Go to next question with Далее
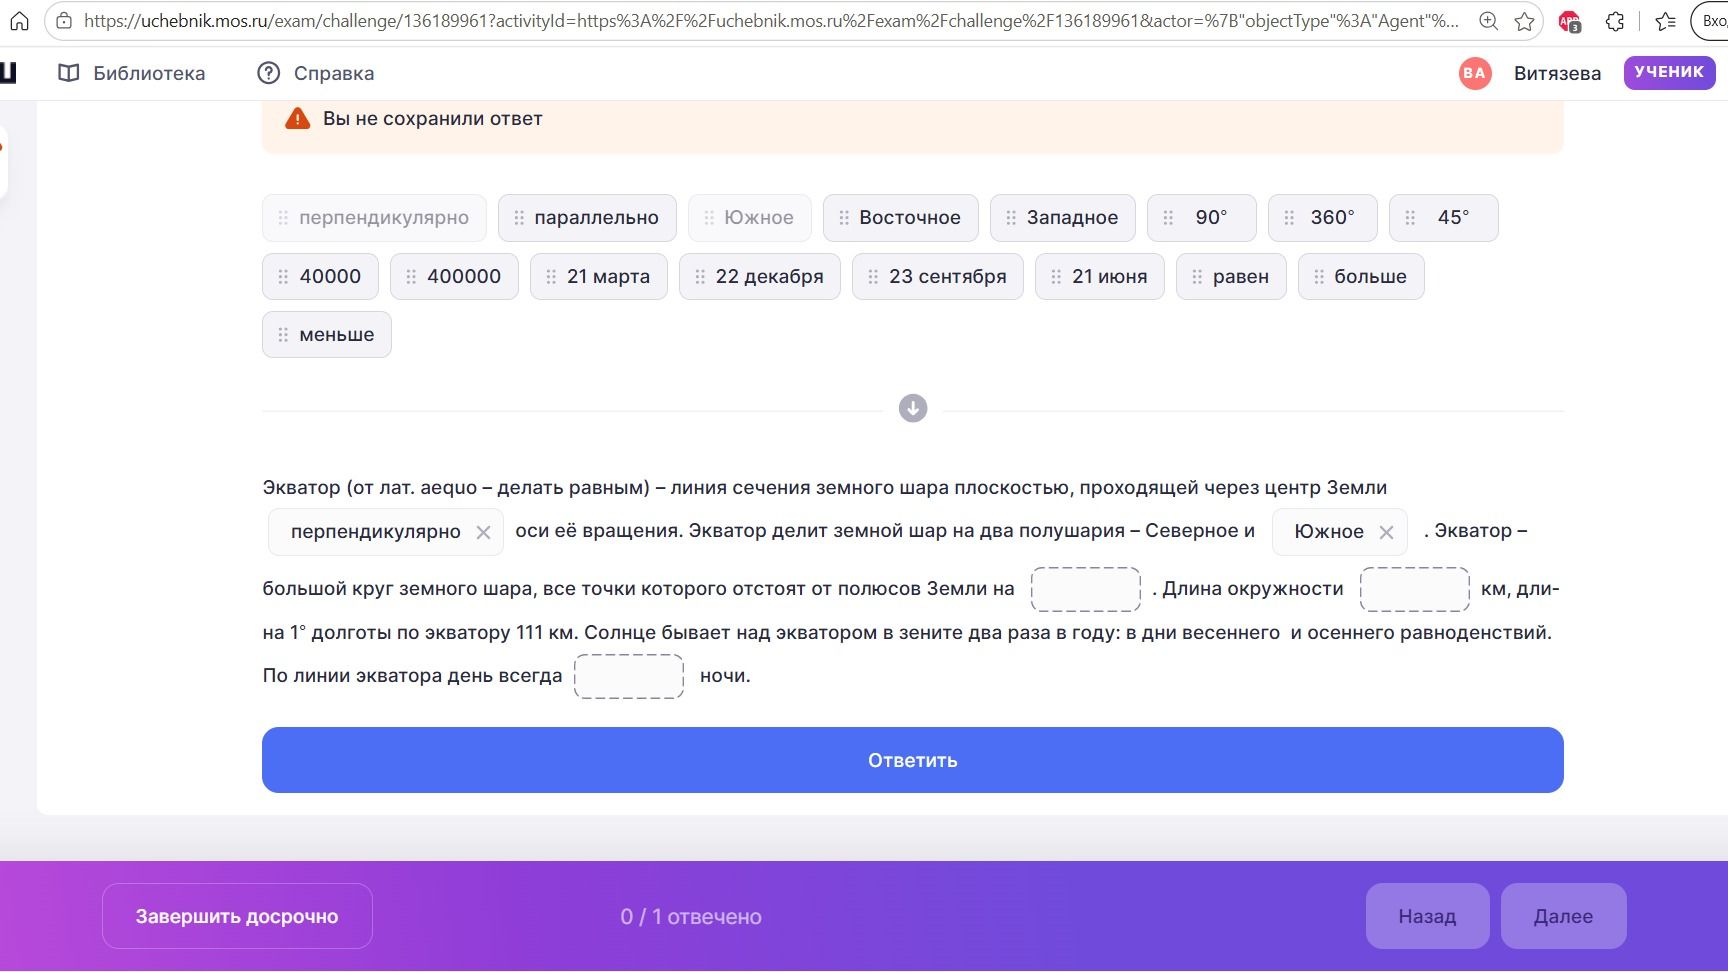This screenshot has width=1728, height=972. [1563, 916]
